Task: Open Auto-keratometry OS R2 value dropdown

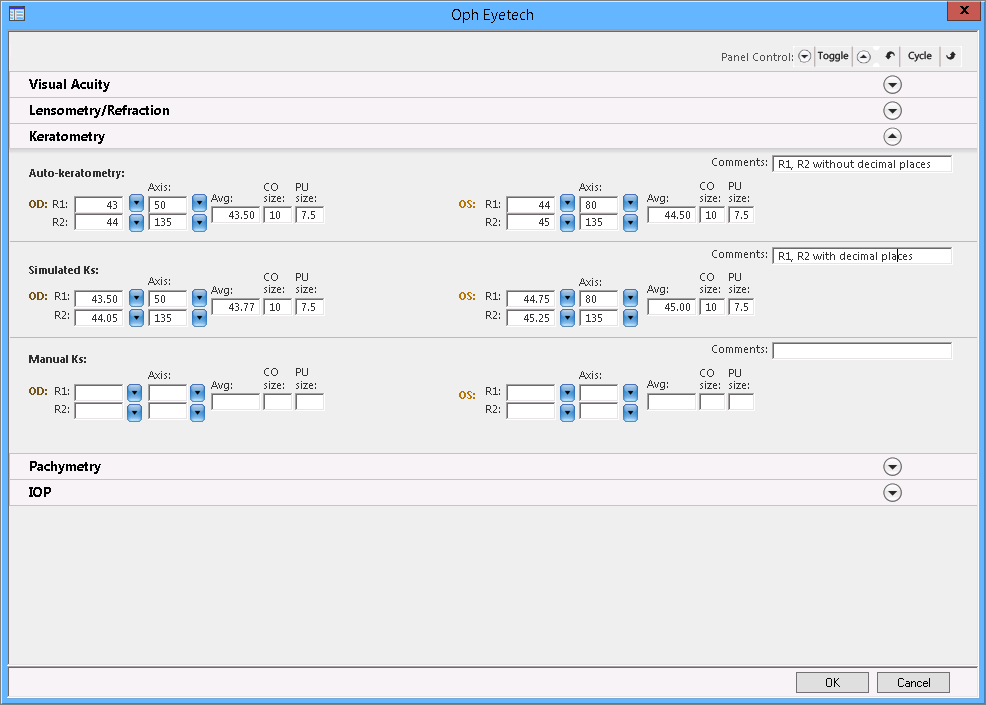Action: pyautogui.click(x=567, y=223)
